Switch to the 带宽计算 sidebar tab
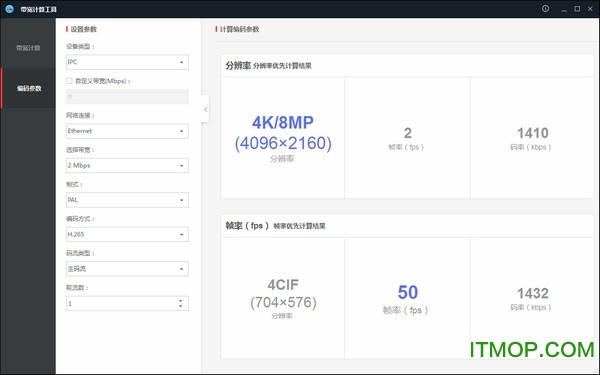 click(x=28, y=48)
